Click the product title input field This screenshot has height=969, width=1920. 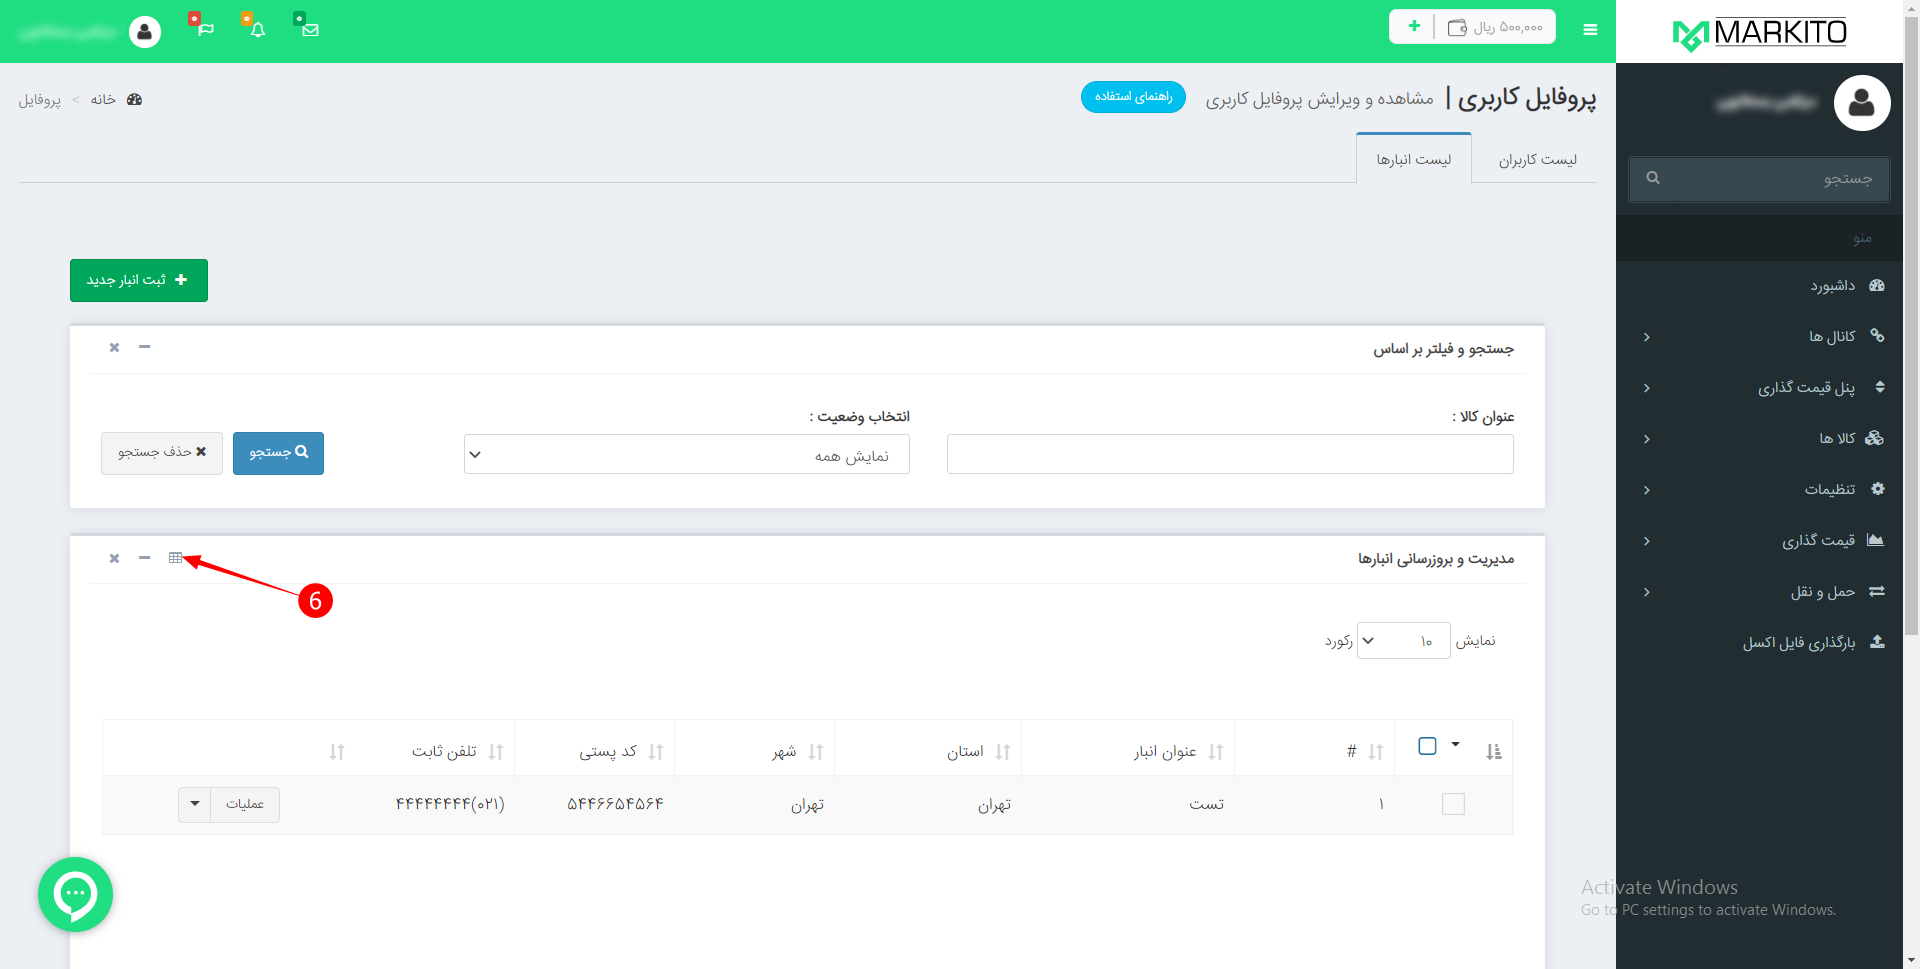[x=1230, y=454]
